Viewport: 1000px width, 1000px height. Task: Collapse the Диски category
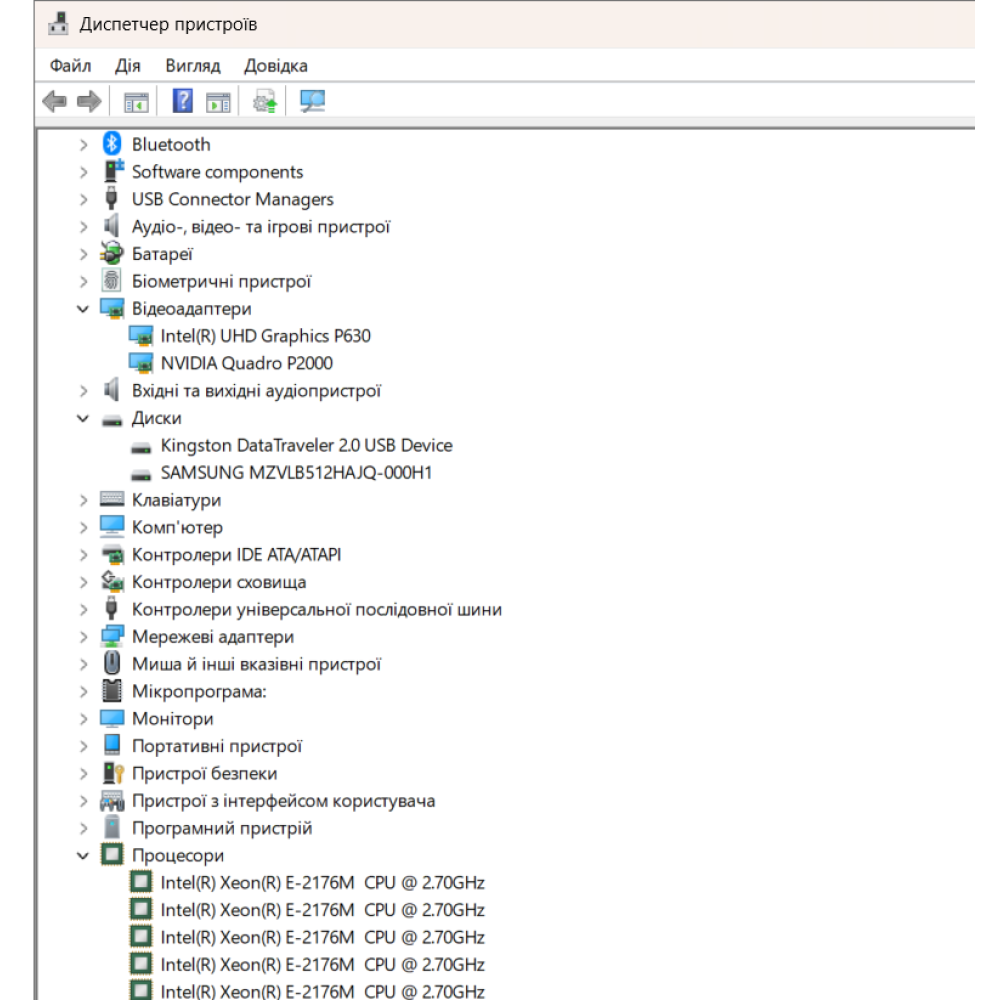tap(83, 419)
